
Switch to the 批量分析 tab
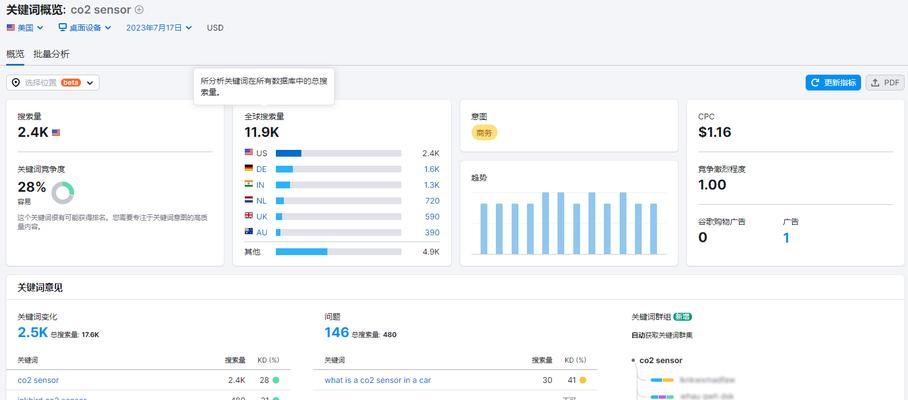(x=52, y=54)
